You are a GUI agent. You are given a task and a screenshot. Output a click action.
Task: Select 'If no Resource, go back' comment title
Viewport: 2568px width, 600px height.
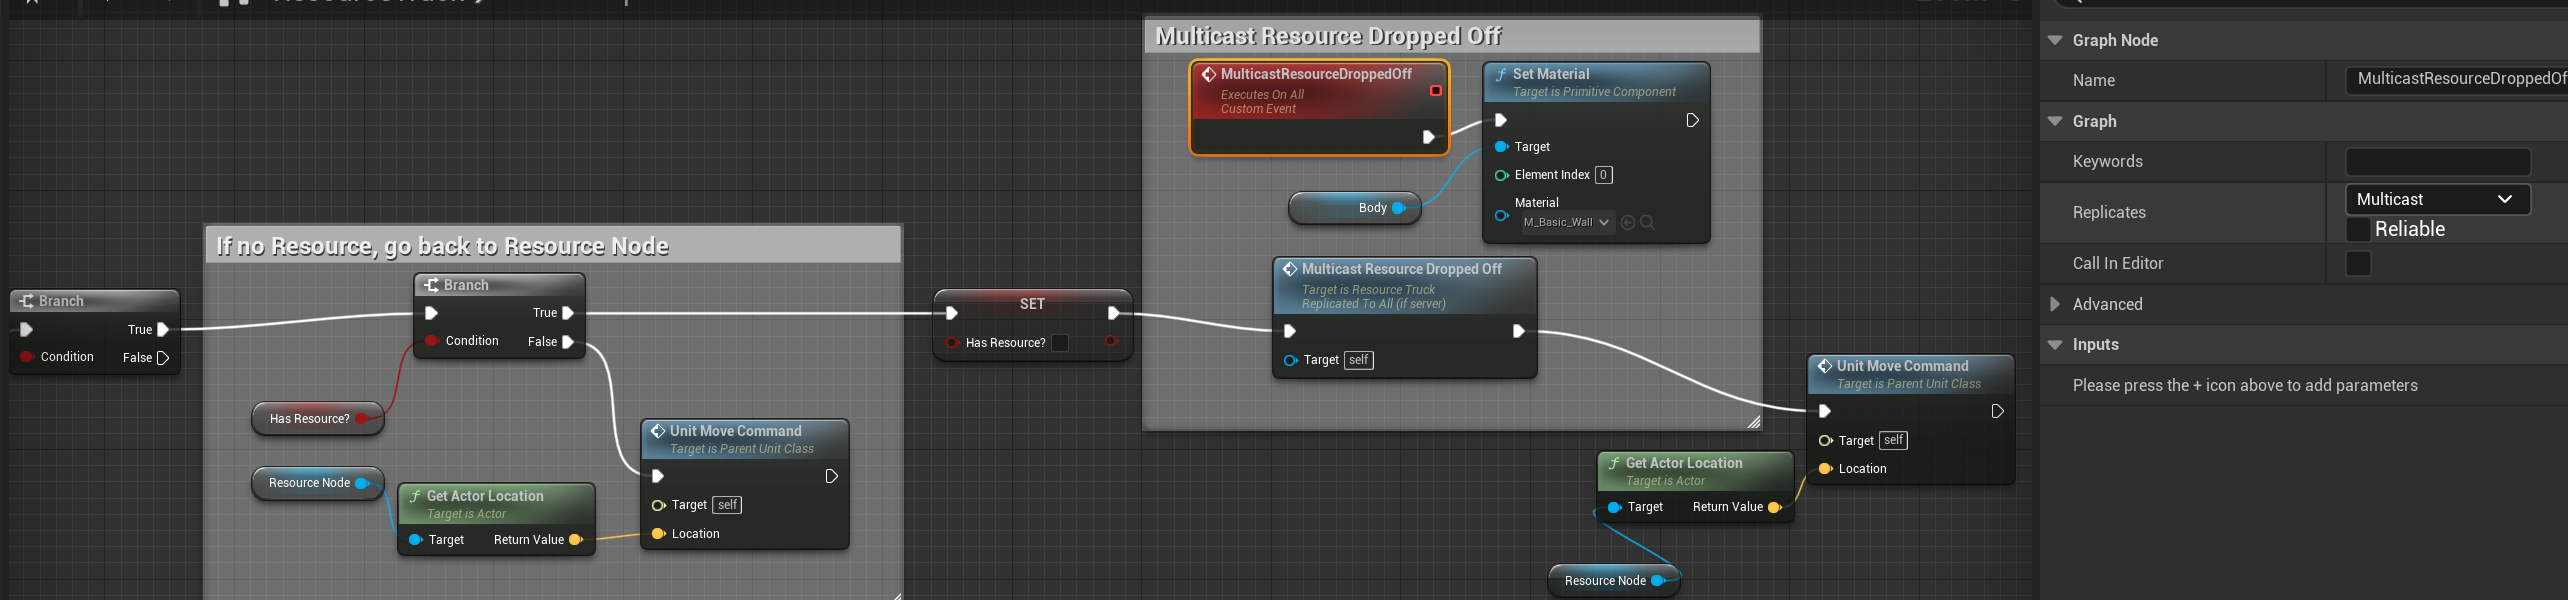coord(553,246)
